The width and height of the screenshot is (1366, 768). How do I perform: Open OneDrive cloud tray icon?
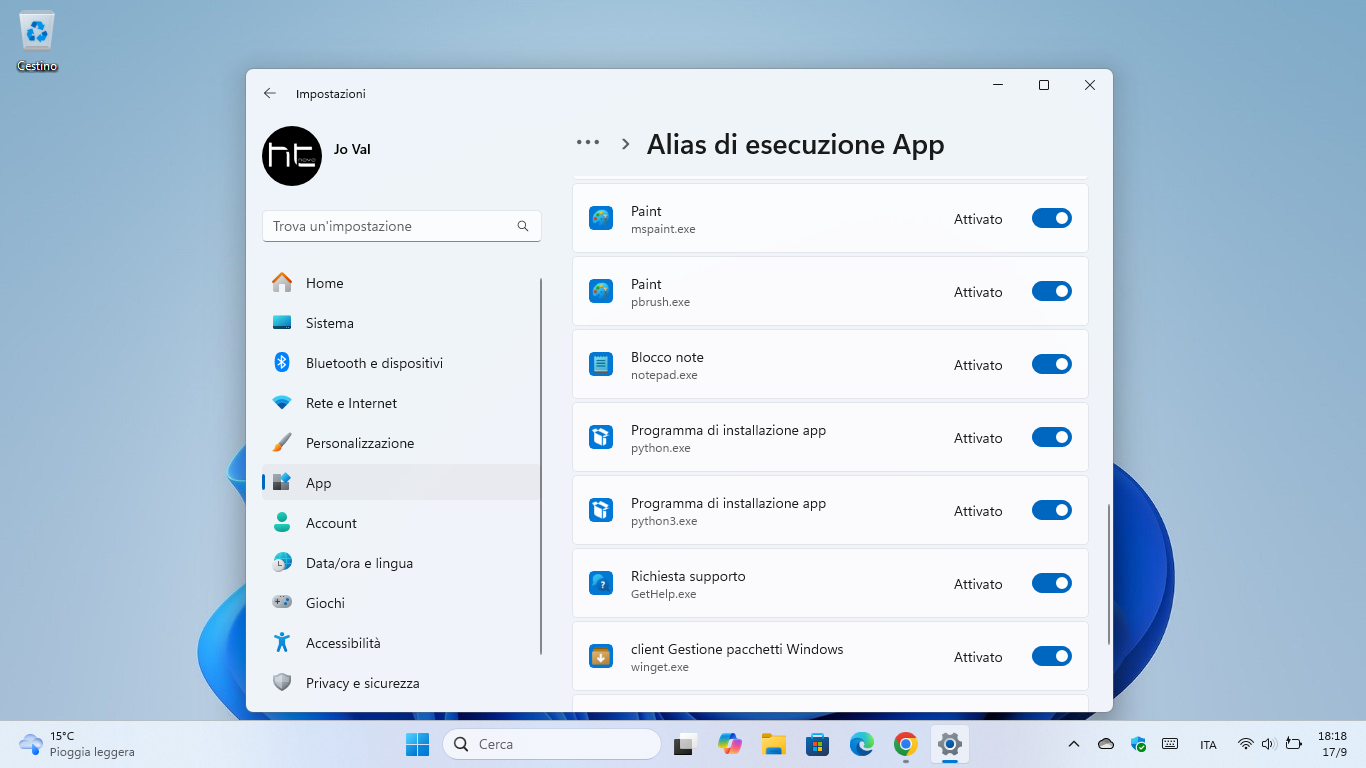1106,744
